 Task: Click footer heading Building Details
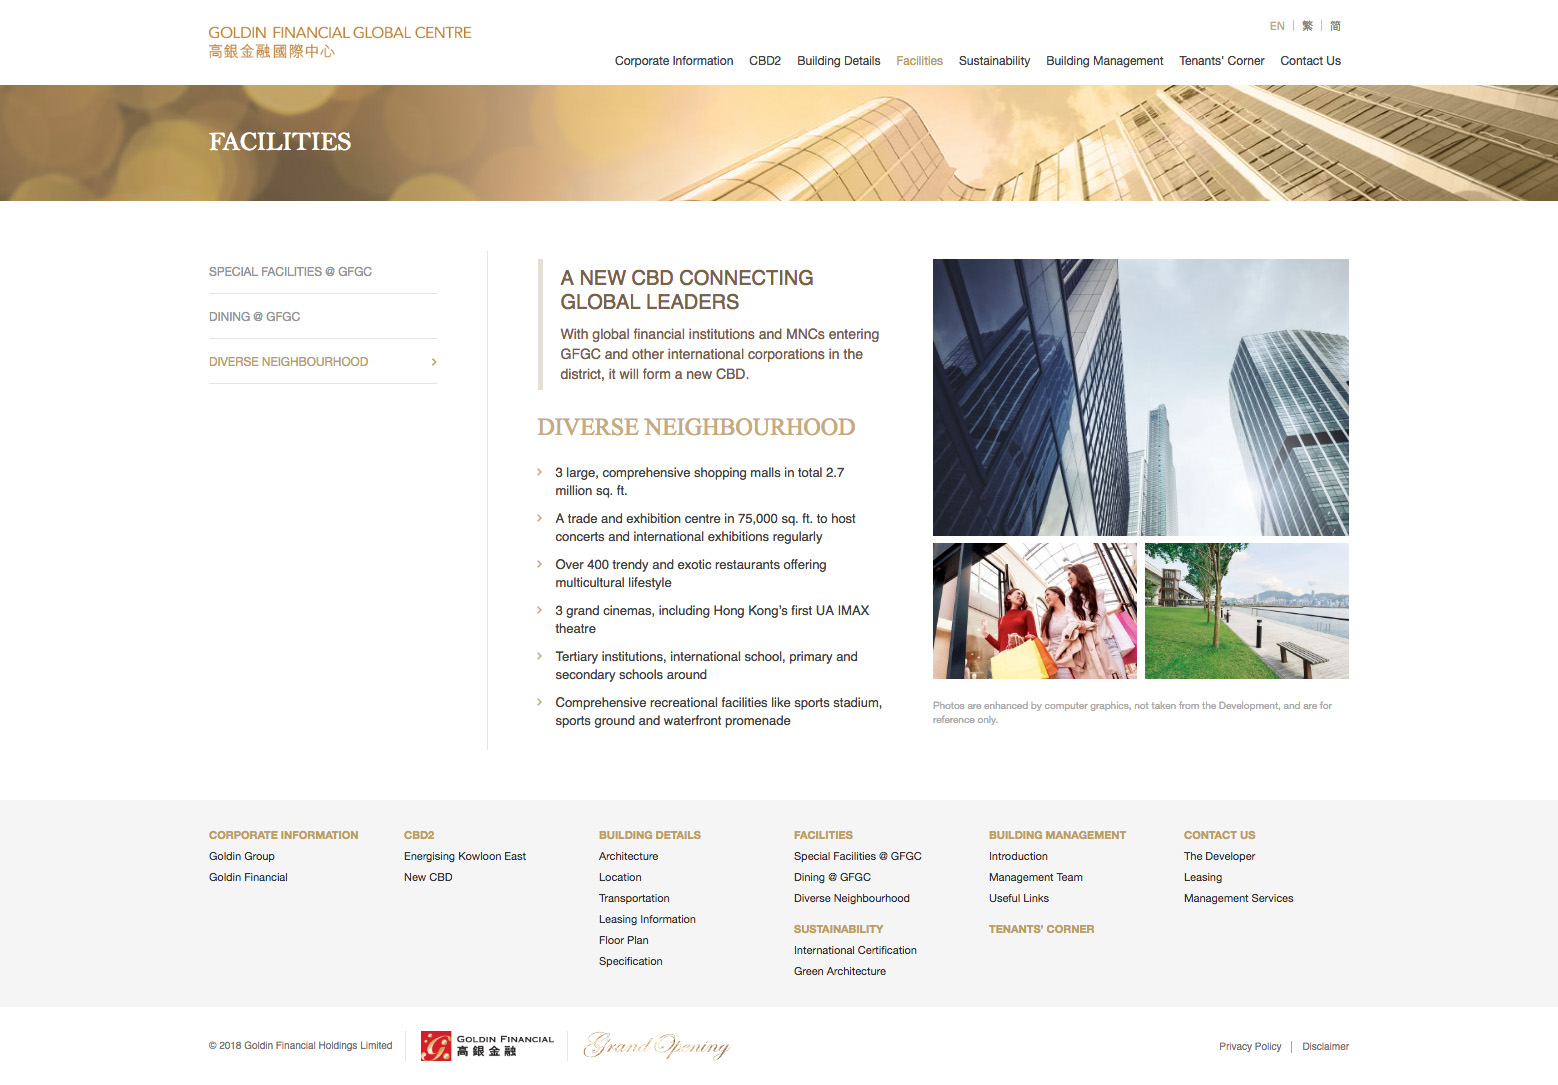click(x=649, y=835)
